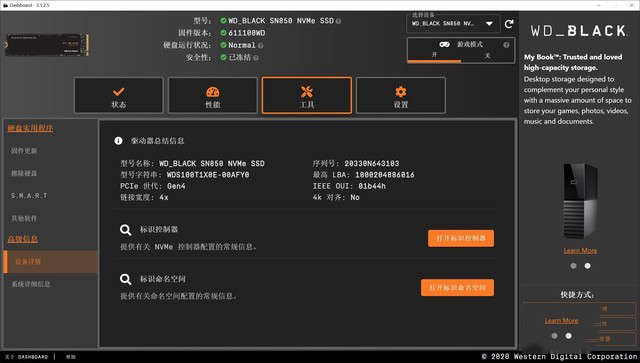Image resolution: width=640 pixels, height=363 pixels.
Task: Select the white carousel dot below My Book image
Action: coord(587,266)
